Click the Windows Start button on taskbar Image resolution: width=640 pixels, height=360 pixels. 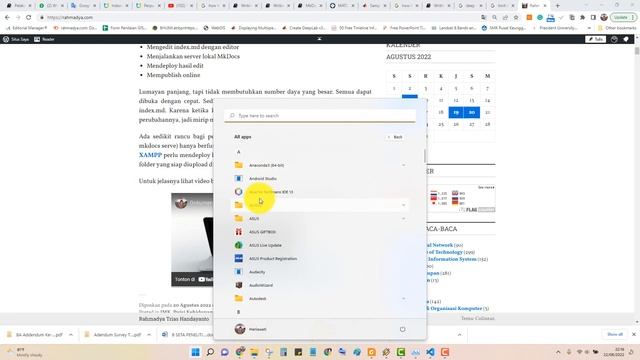pyautogui.click(x=196, y=352)
